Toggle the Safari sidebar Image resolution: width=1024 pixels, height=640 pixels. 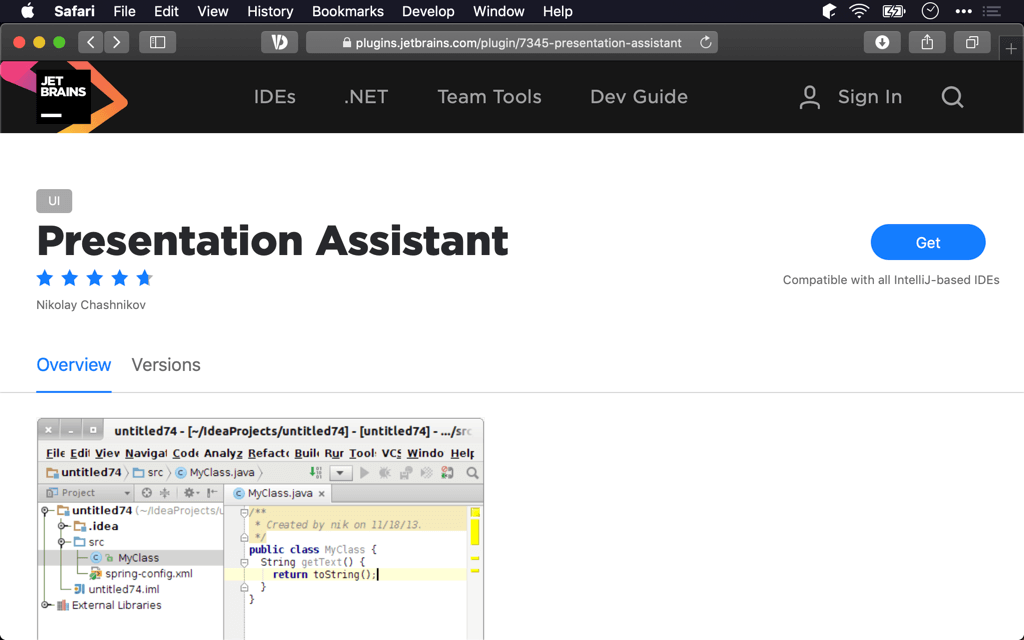click(x=157, y=42)
